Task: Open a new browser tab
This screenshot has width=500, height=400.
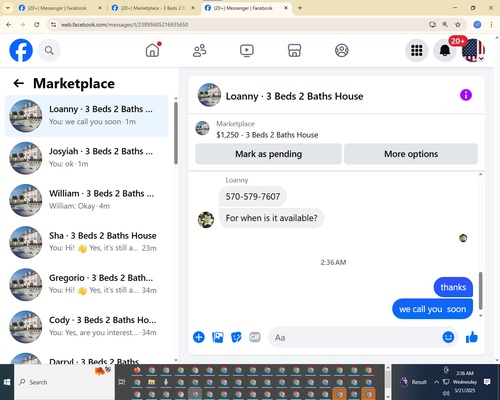Action: tap(300, 8)
